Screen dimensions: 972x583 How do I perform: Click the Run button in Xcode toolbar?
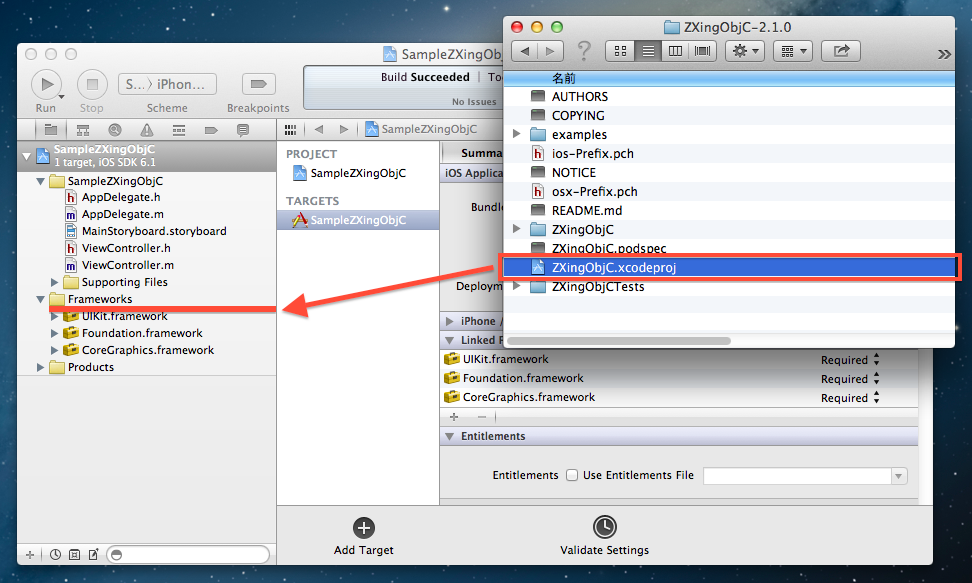[x=46, y=84]
